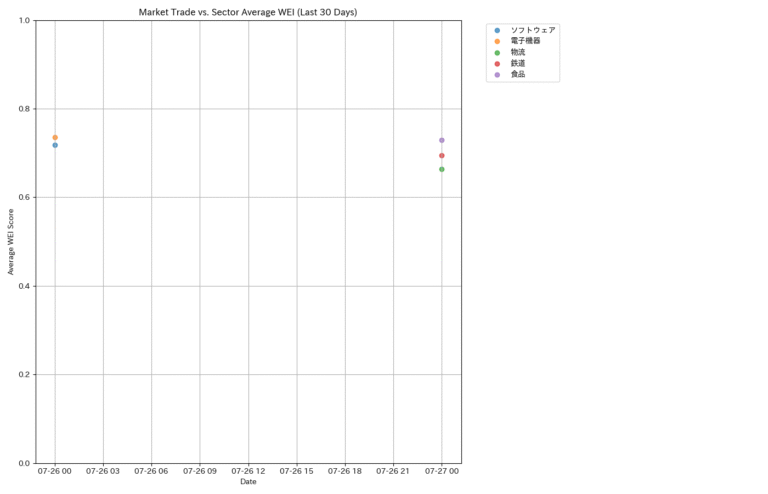768x494 pixels.
Task: Click the green data point on 07-27 00
Action: pos(442,169)
